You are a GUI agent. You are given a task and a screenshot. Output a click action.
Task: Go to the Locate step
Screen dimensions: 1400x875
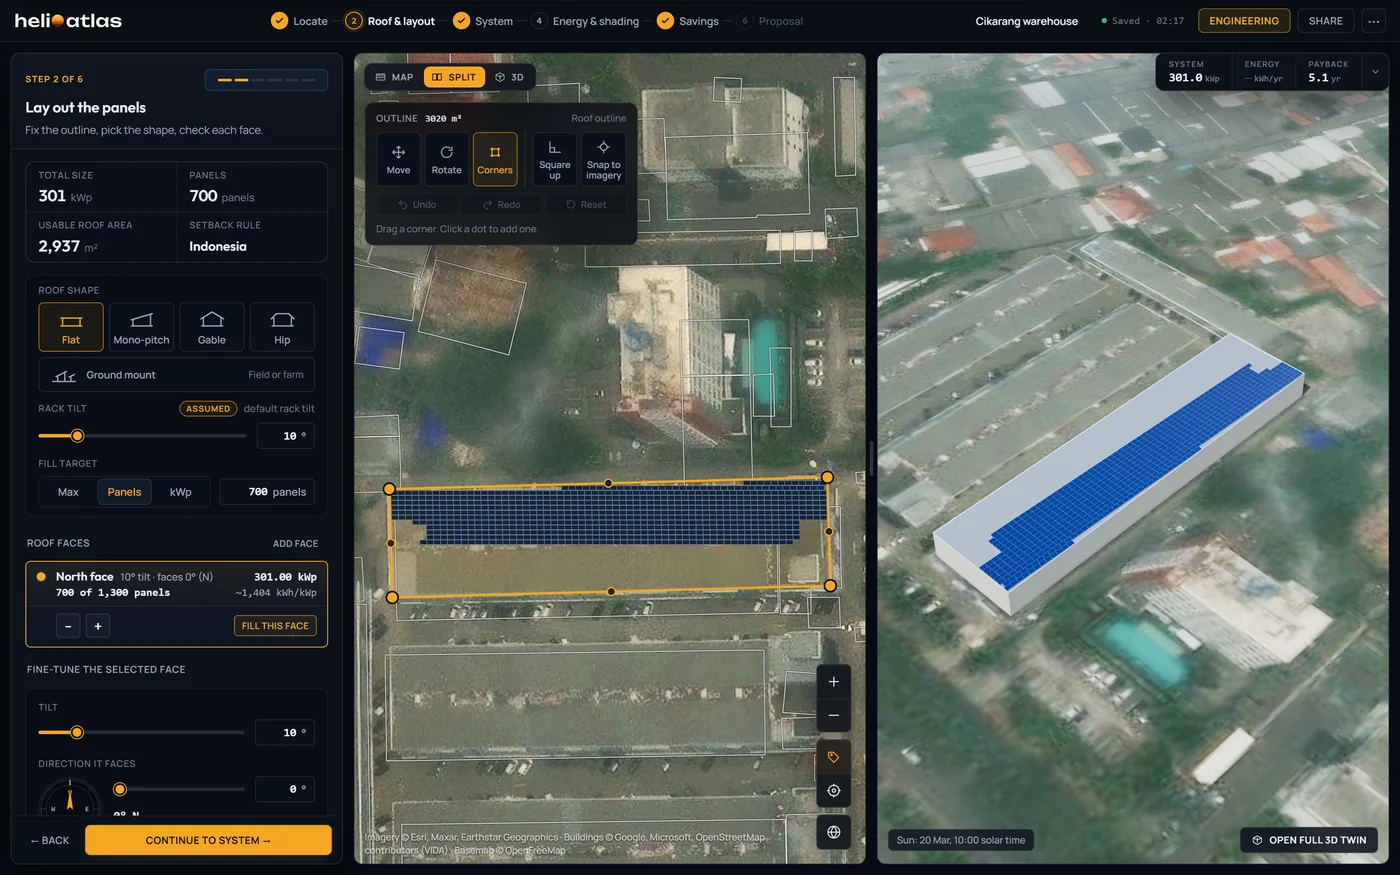coord(300,21)
